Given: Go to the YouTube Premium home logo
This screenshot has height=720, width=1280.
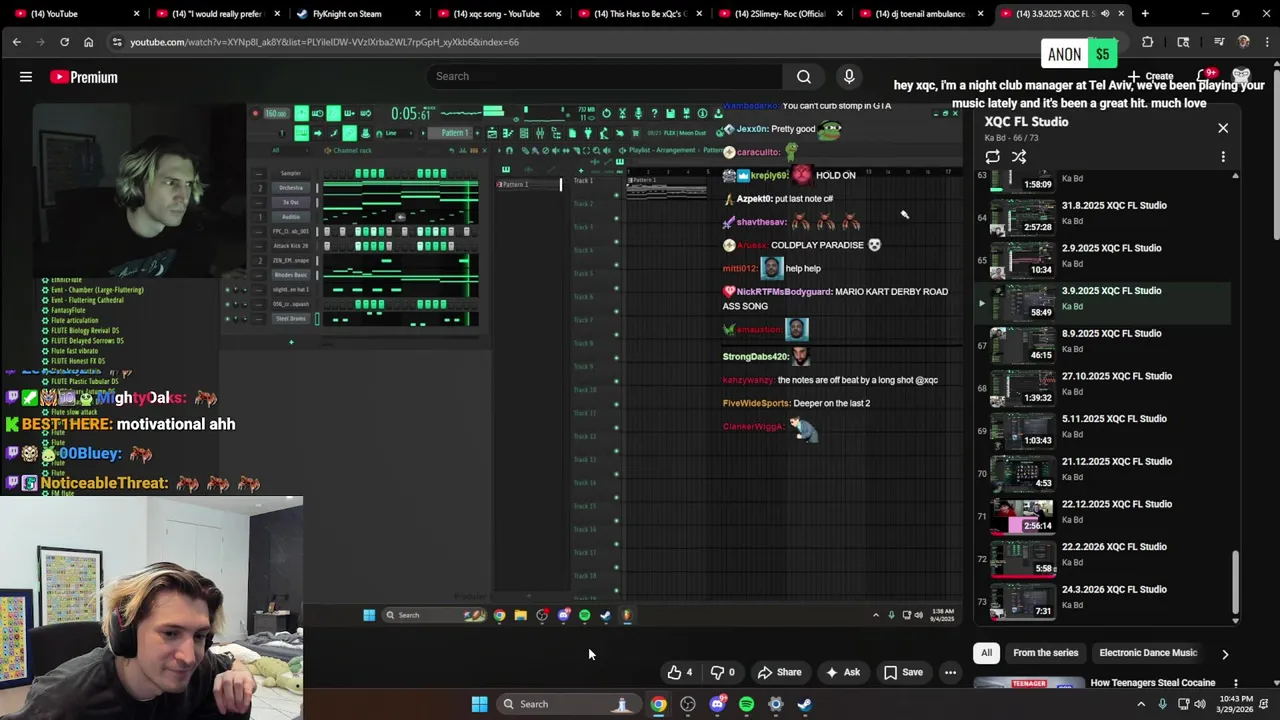Looking at the screenshot, I should 84,77.
